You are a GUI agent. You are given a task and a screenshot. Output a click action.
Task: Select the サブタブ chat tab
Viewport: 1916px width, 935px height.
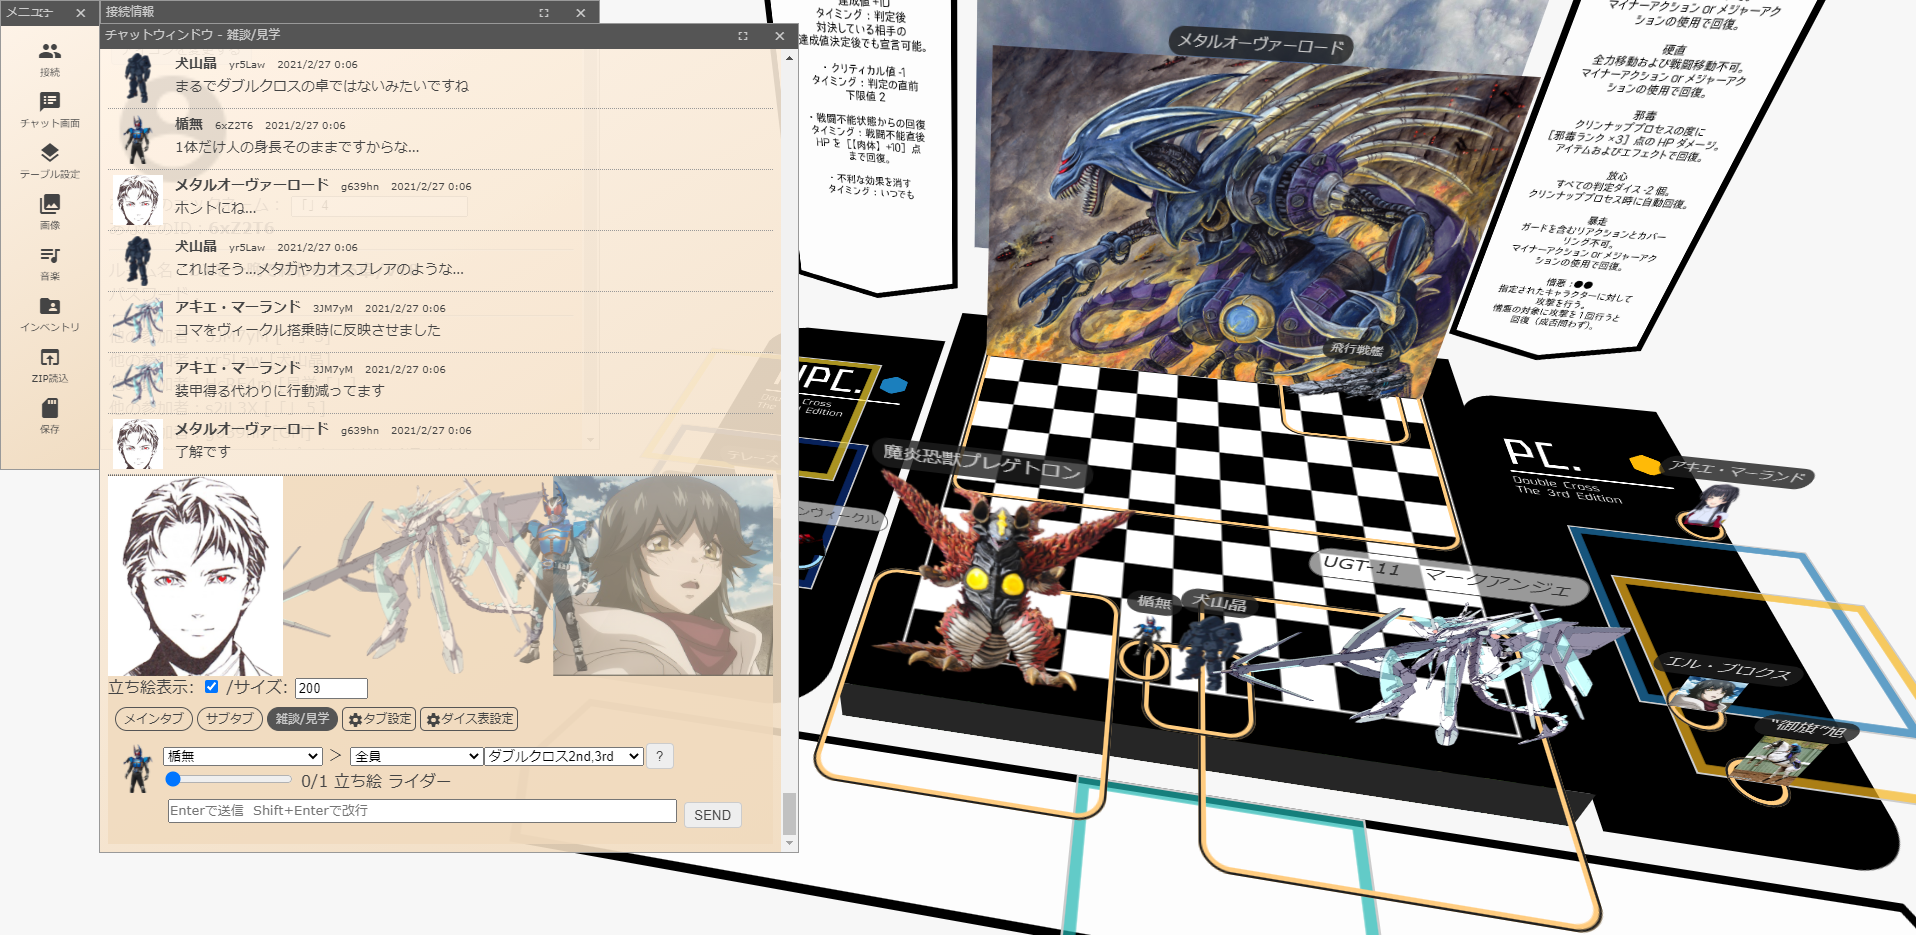[x=229, y=719]
